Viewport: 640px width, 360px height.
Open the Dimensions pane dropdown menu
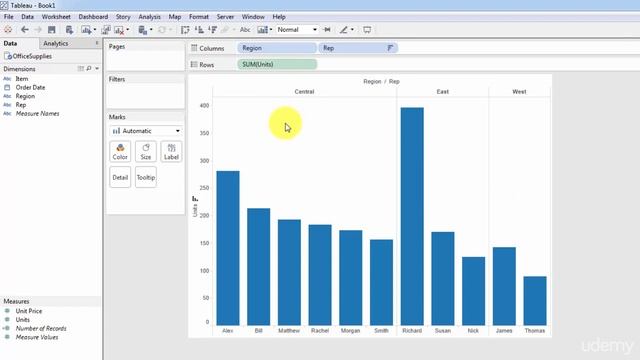[x=97, y=69]
